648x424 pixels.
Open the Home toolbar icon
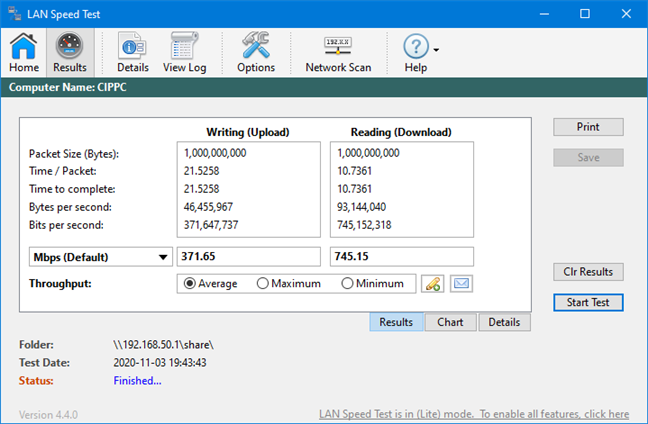point(24,52)
